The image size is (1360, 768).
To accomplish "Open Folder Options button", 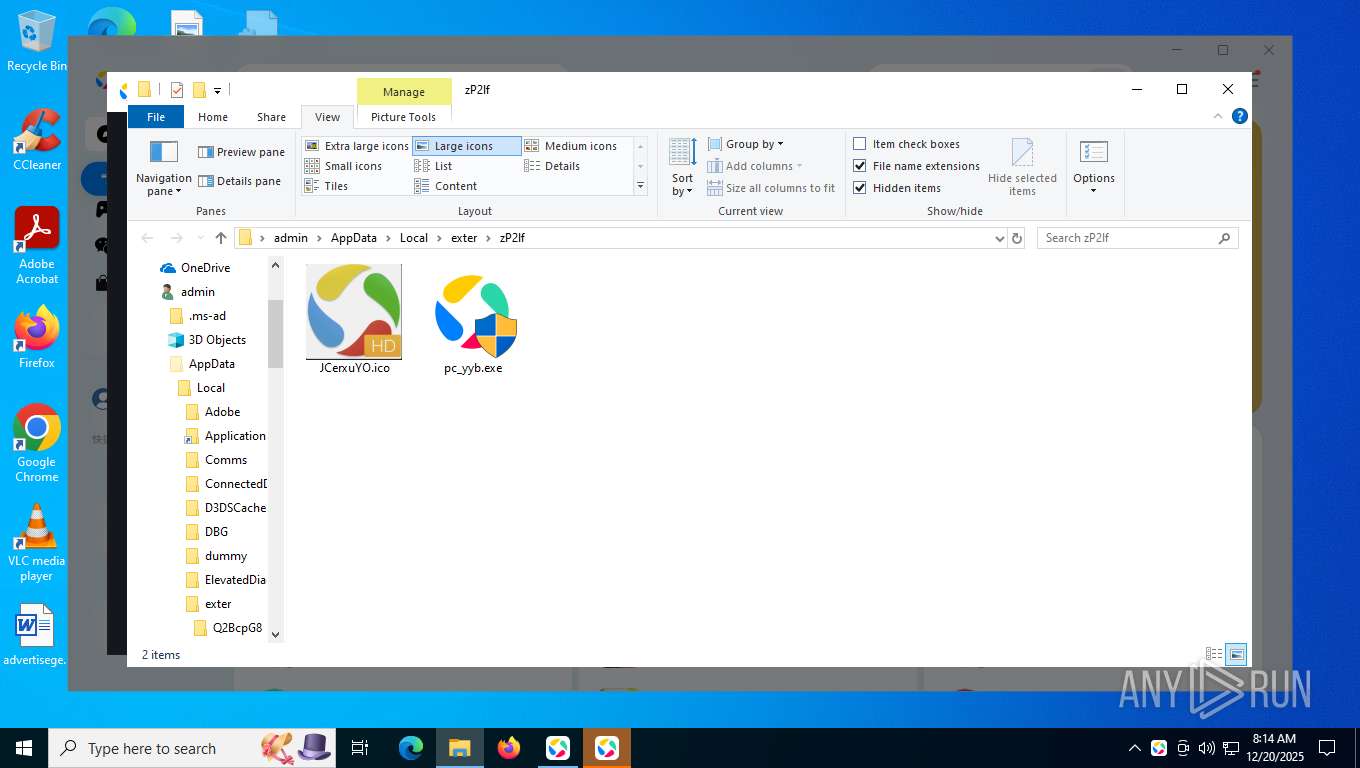I will (1094, 168).
